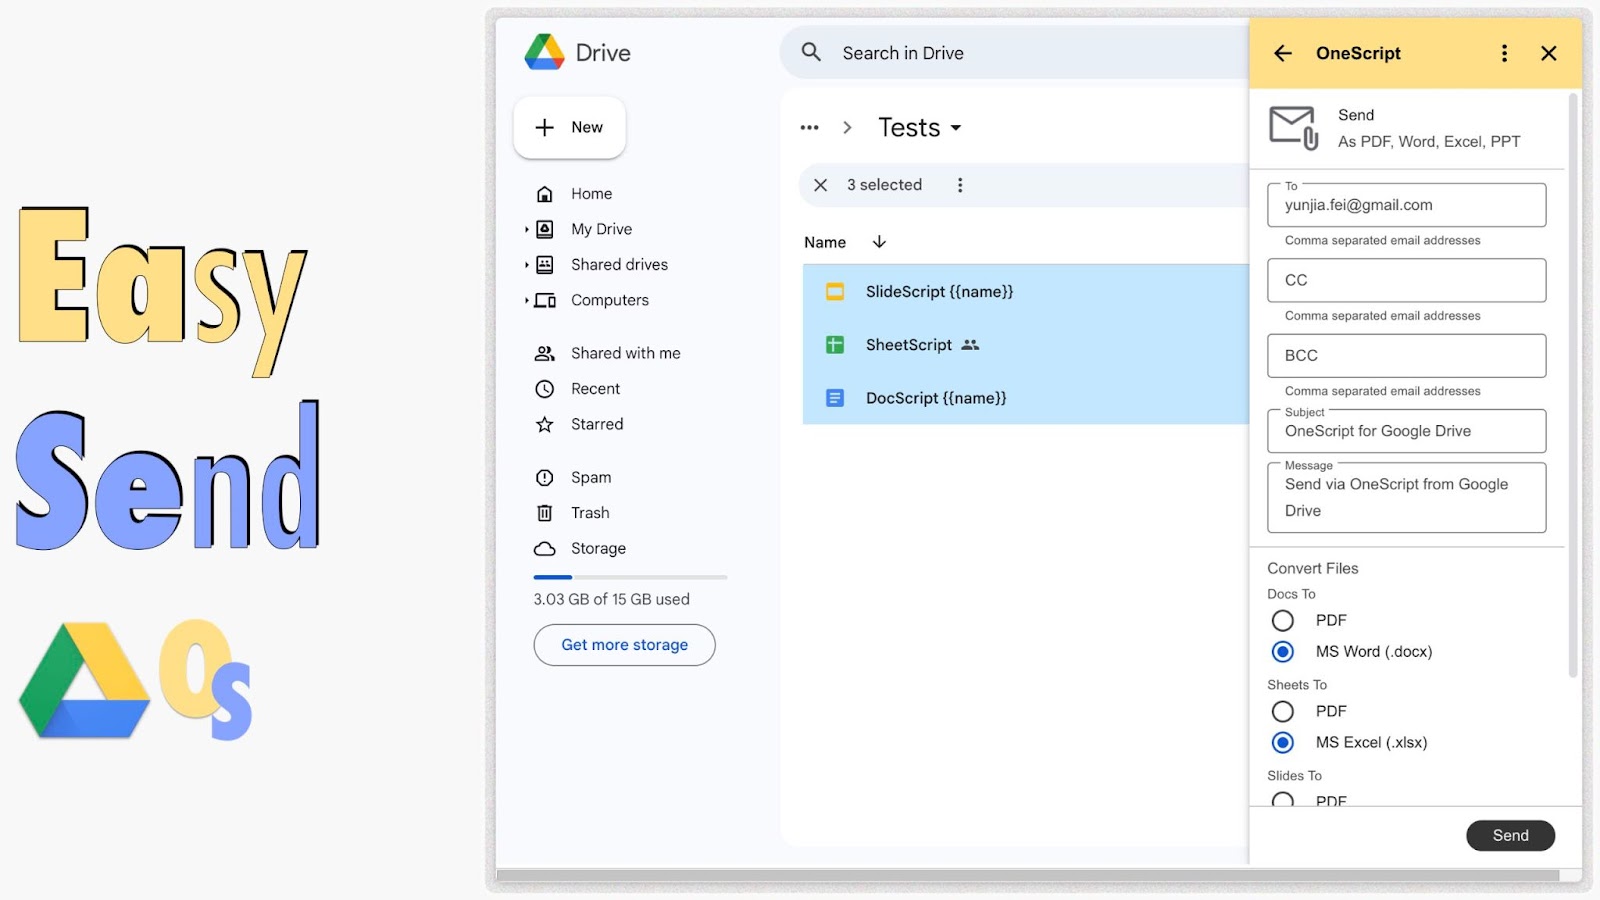
Task: Click the Name column header
Action: tap(825, 242)
